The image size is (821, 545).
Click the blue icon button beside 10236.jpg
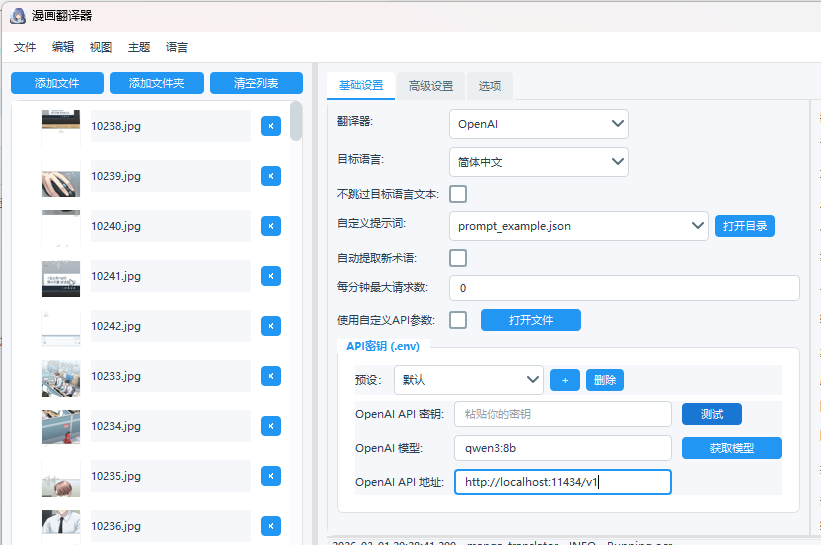[x=271, y=526]
